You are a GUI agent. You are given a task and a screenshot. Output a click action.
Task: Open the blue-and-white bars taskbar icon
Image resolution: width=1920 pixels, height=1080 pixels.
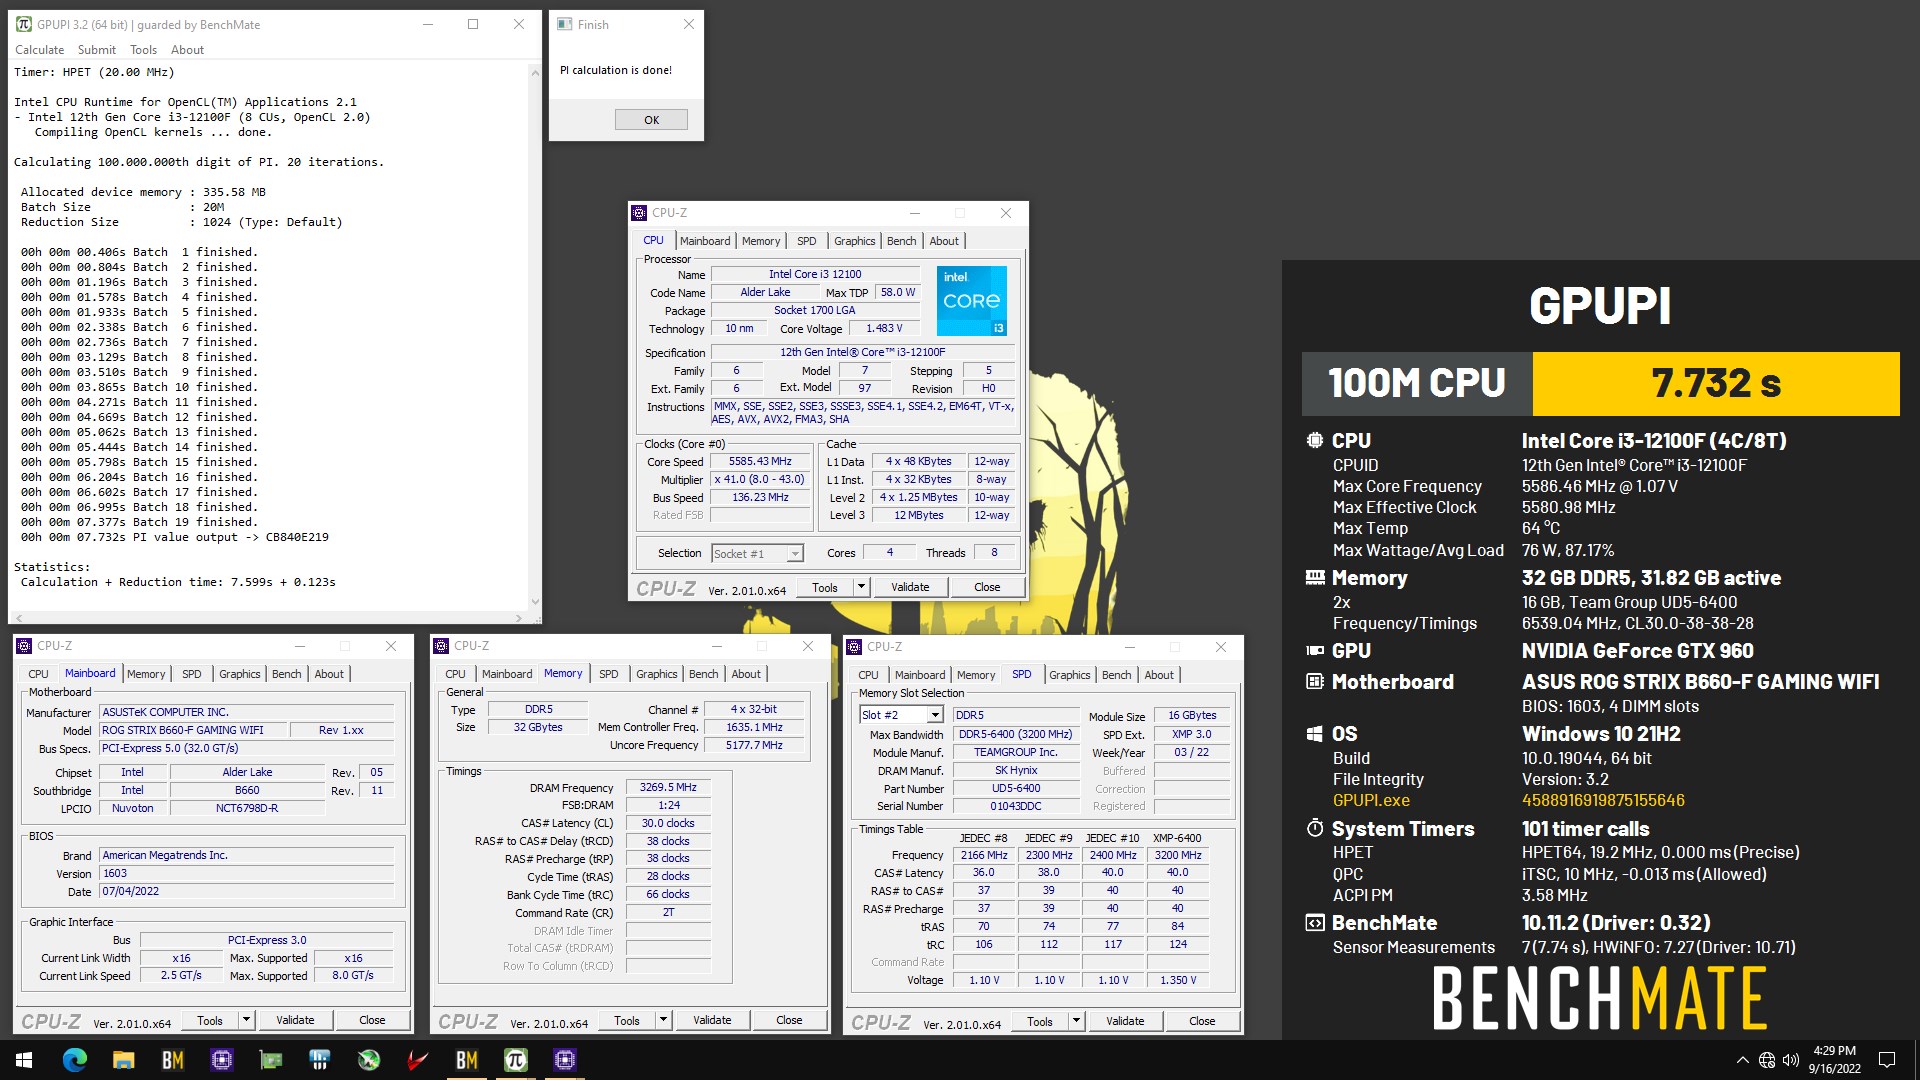tap(319, 1060)
